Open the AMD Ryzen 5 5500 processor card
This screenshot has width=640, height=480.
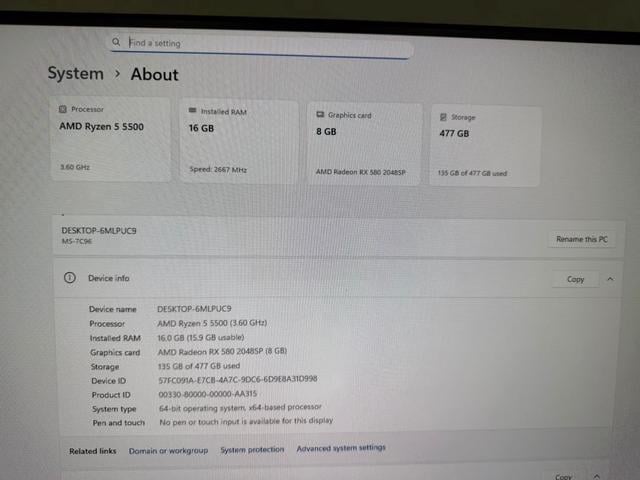pos(110,139)
